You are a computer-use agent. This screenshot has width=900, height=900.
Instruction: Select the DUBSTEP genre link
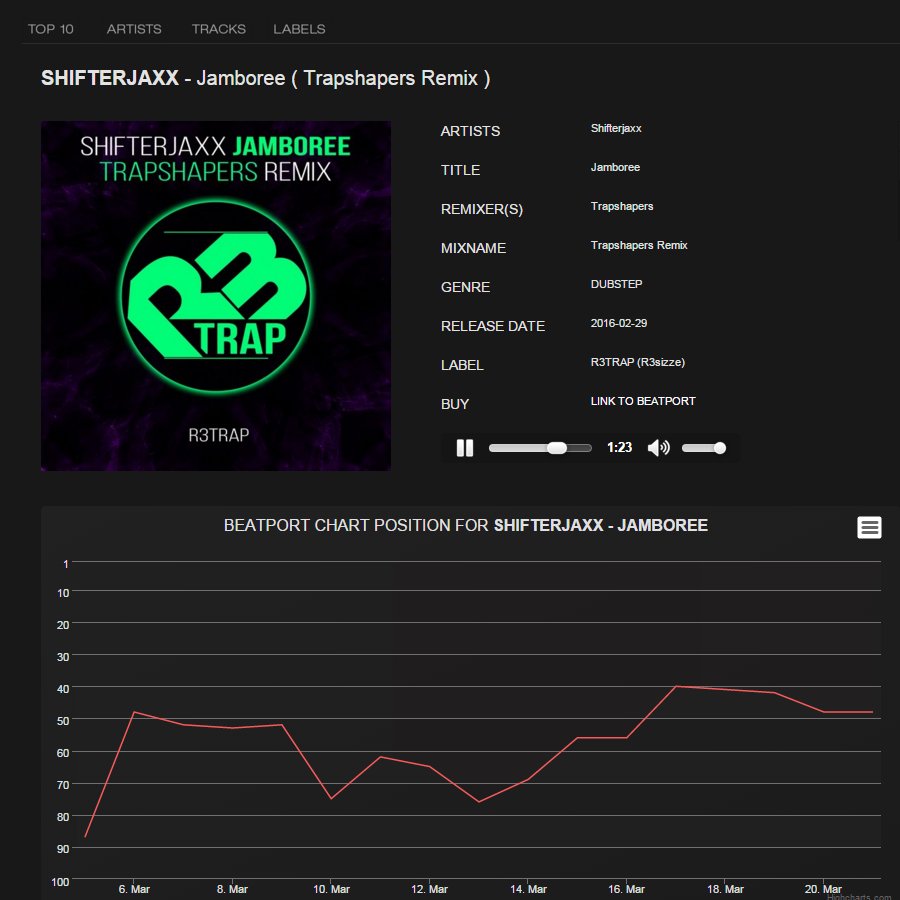pyautogui.click(x=616, y=284)
